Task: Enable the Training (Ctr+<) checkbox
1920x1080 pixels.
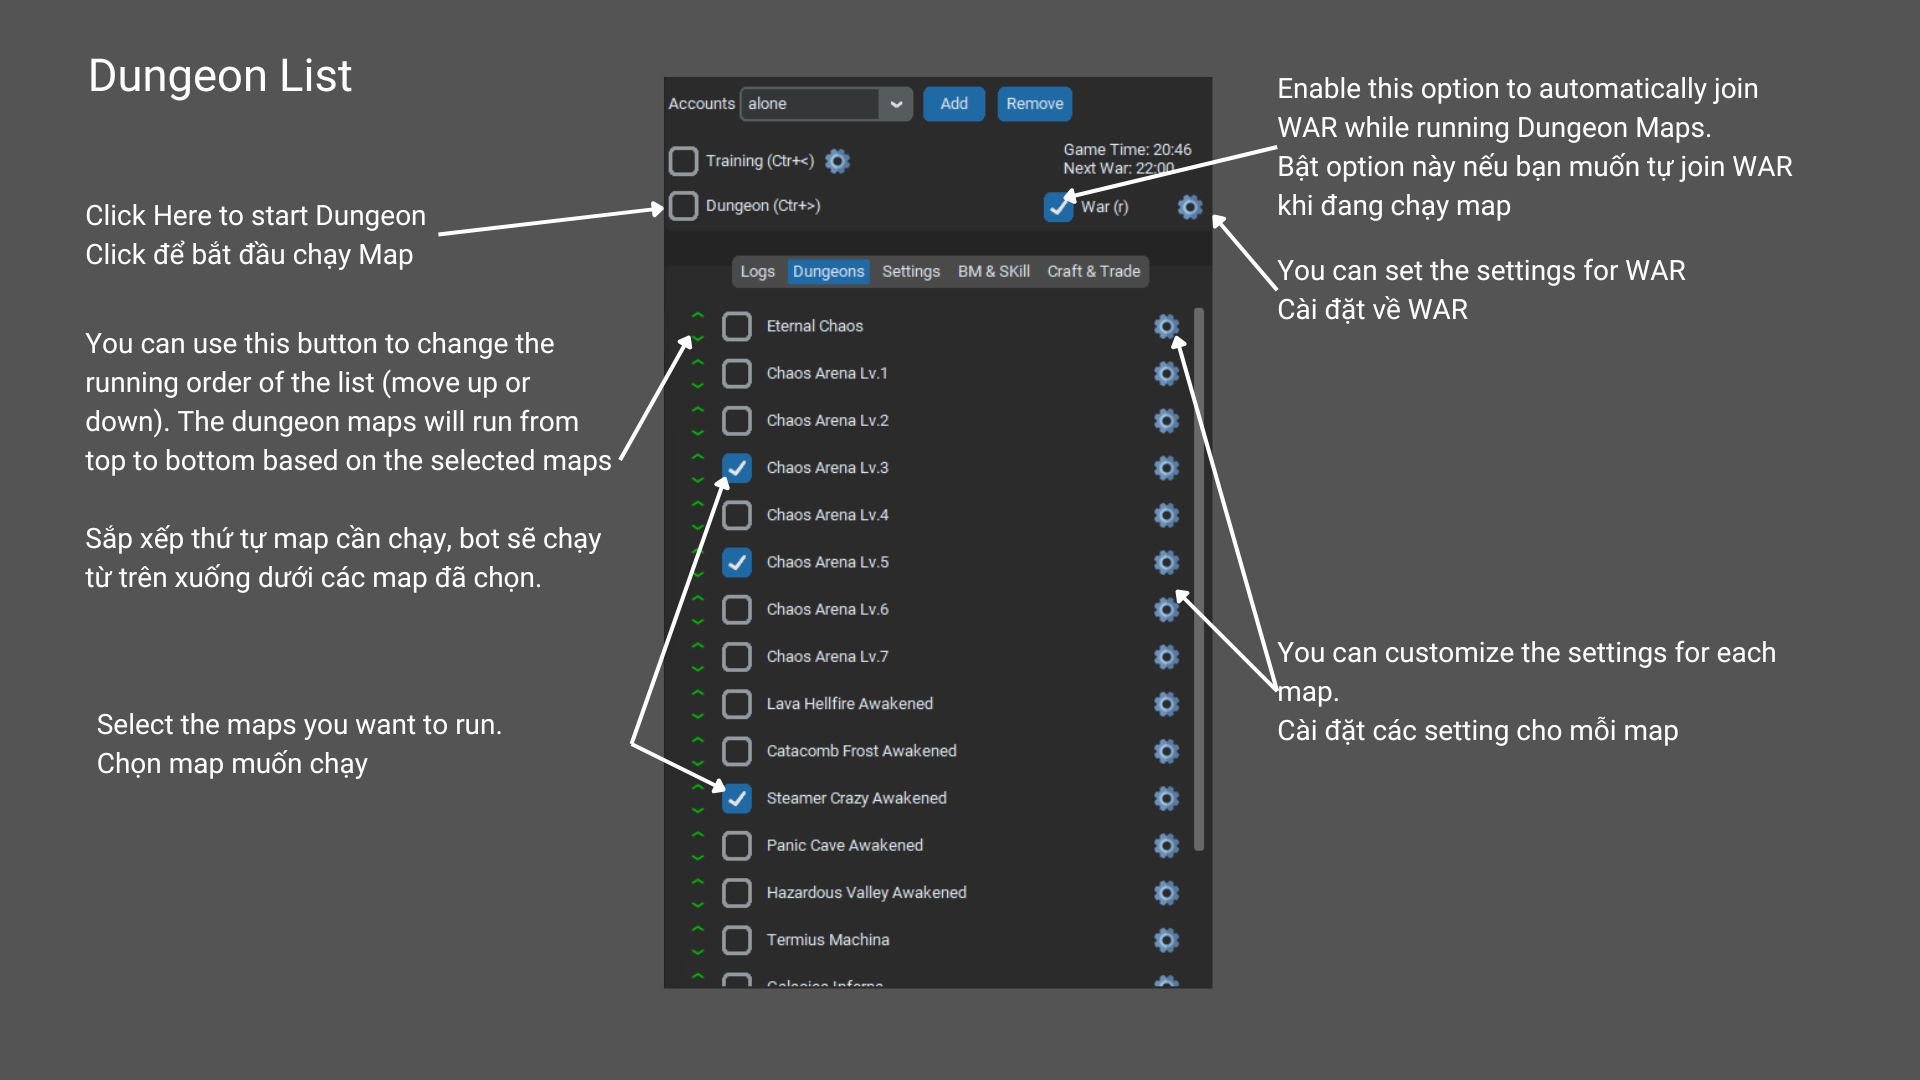Action: click(x=683, y=161)
